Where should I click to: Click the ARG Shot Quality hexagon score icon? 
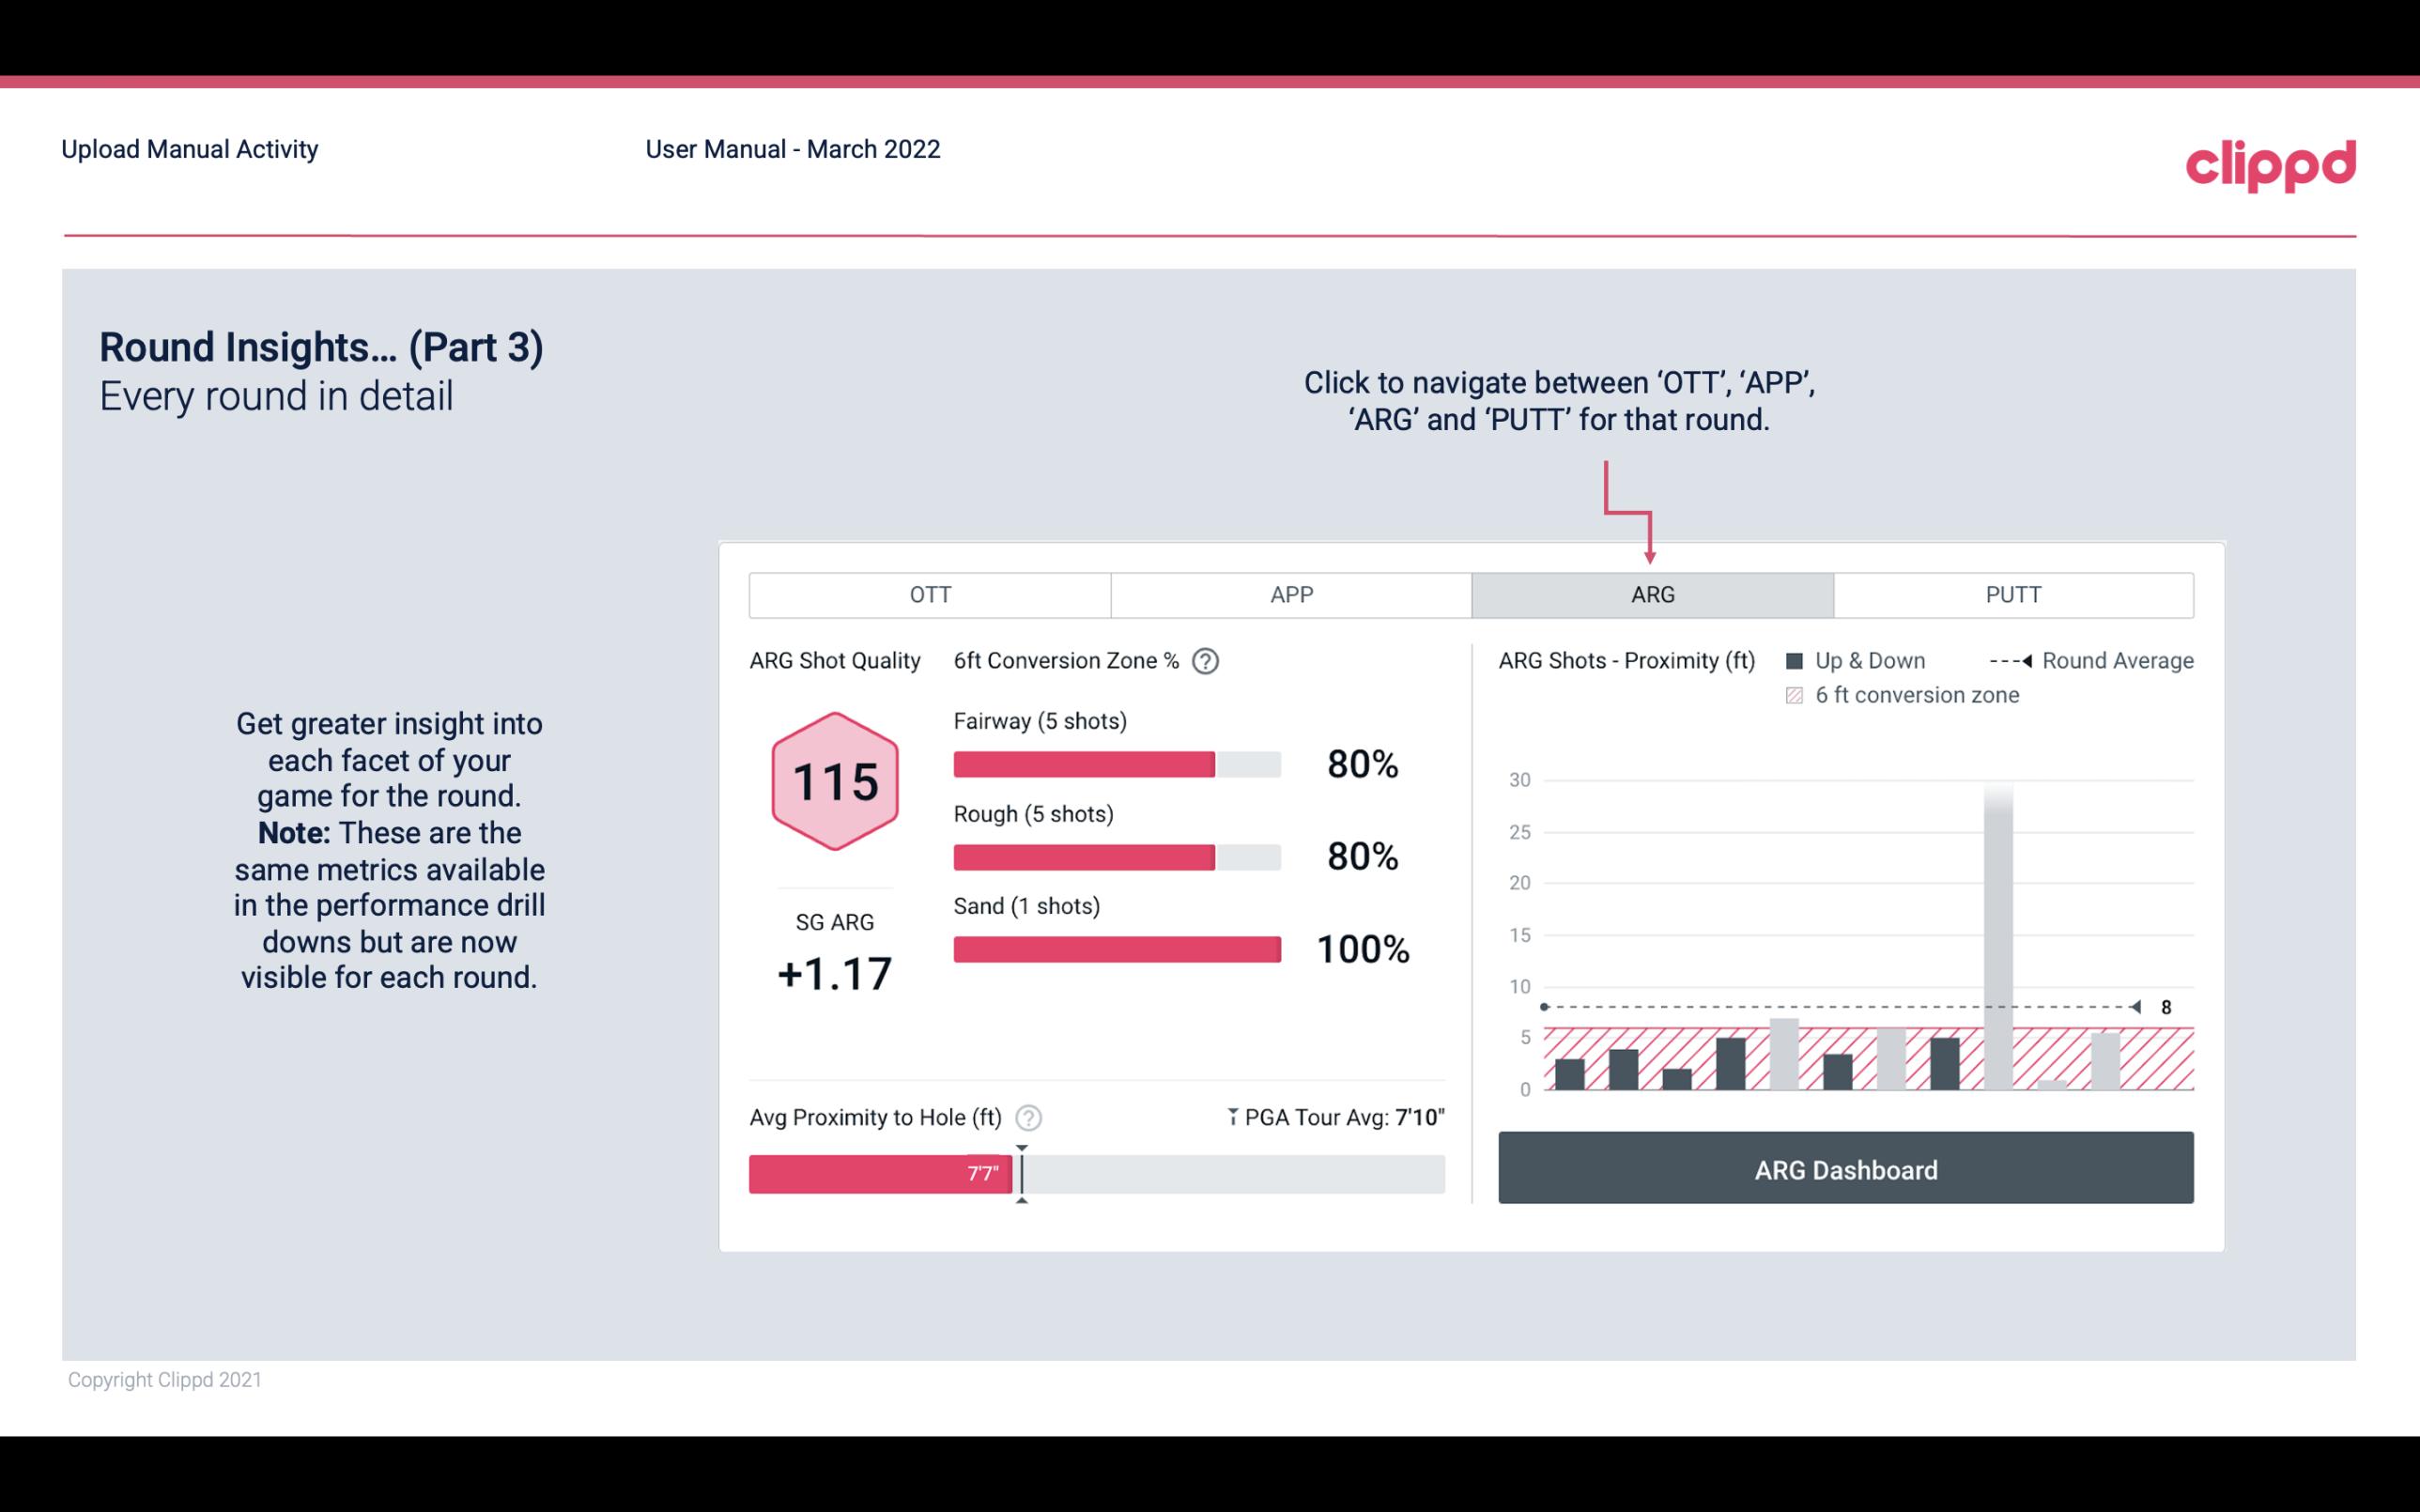[x=832, y=782]
